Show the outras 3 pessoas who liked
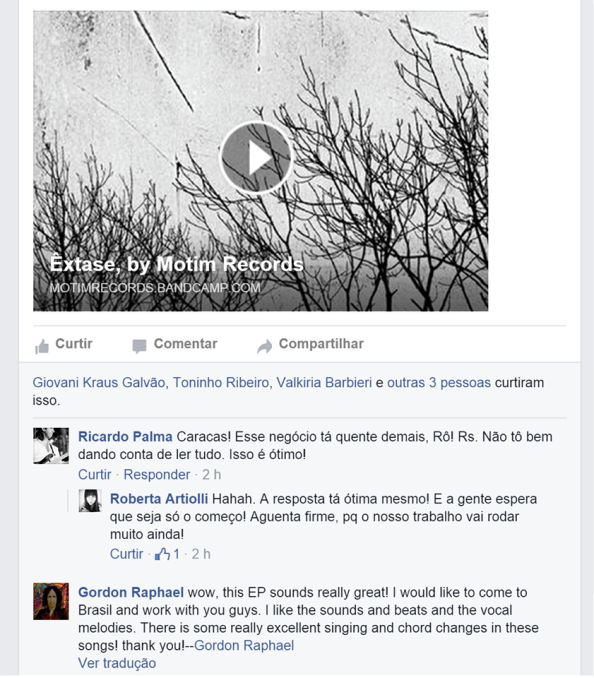Viewport: 594px width, 678px height. (439, 383)
